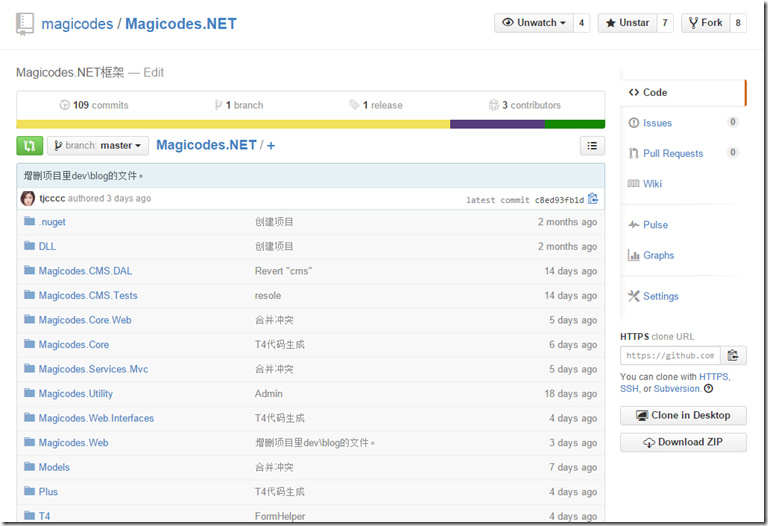Open the Wiki tab
The image size is (768, 526).
(x=652, y=184)
